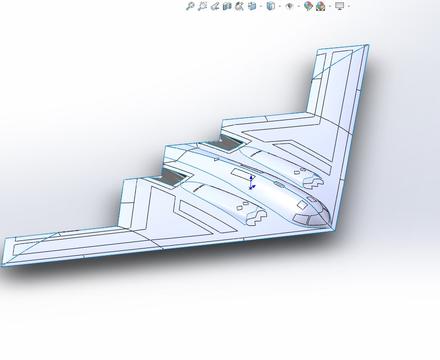The image size is (440, 360).
Task: Click the View Orientation cube icon
Action: click(252, 6)
